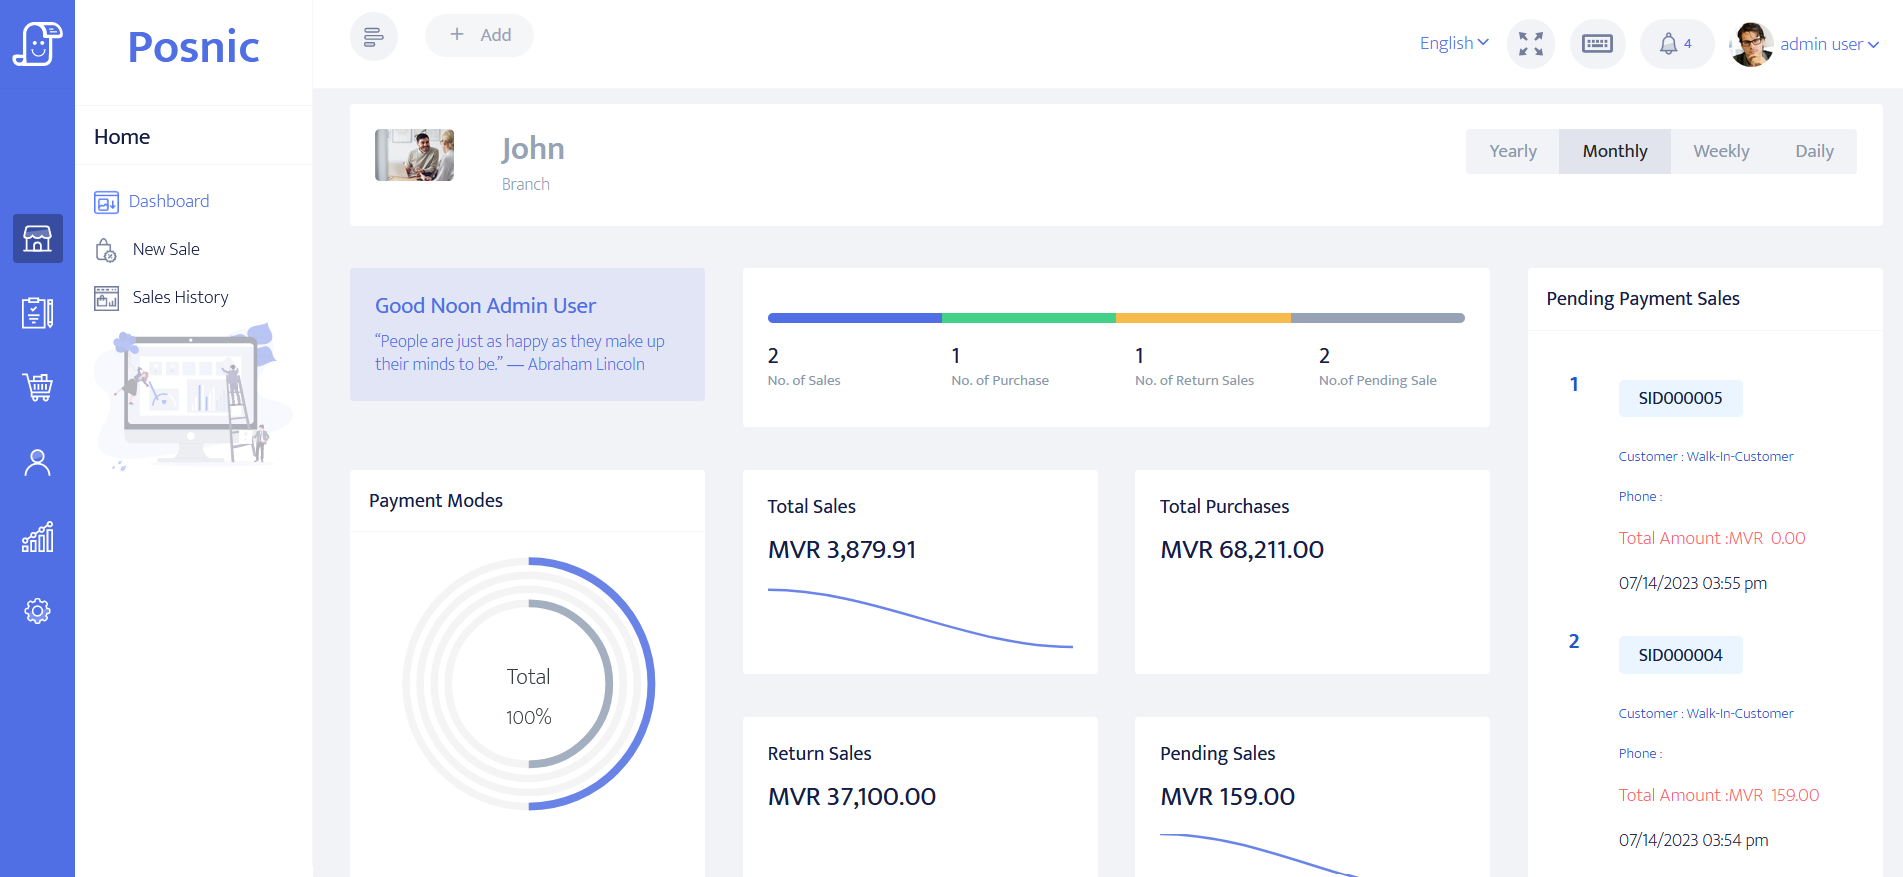This screenshot has width=1903, height=877.
Task: Open pending sale SID000005
Action: [x=1680, y=398]
